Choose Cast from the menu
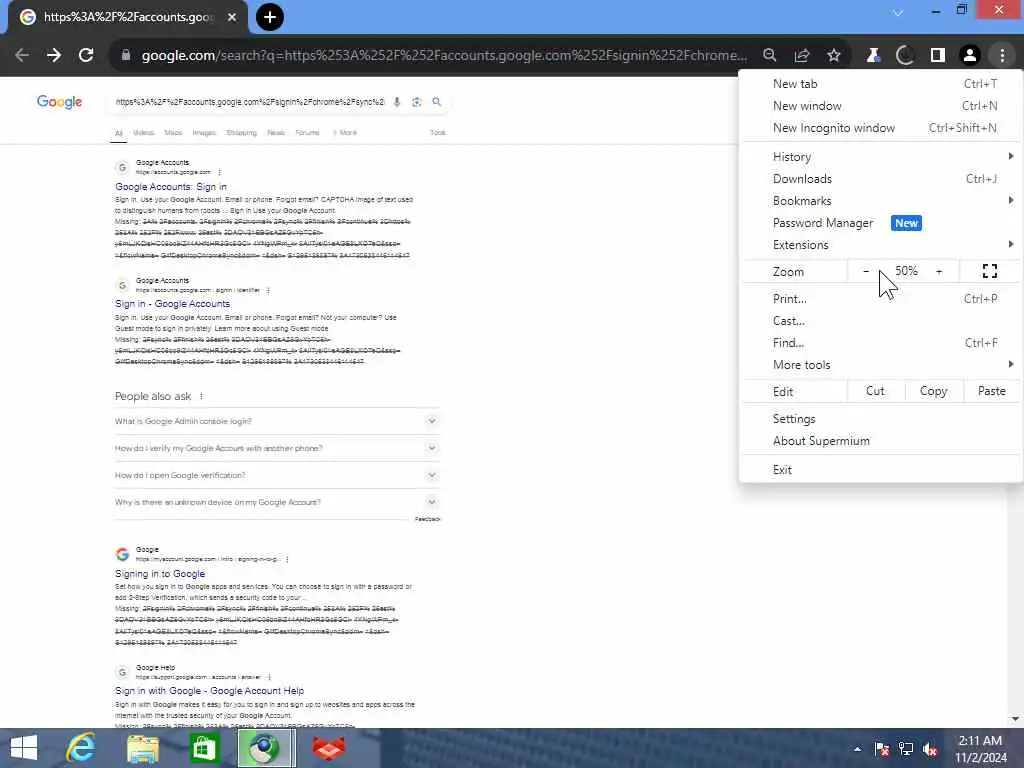The width and height of the screenshot is (1024, 768). pyautogui.click(x=880, y=321)
